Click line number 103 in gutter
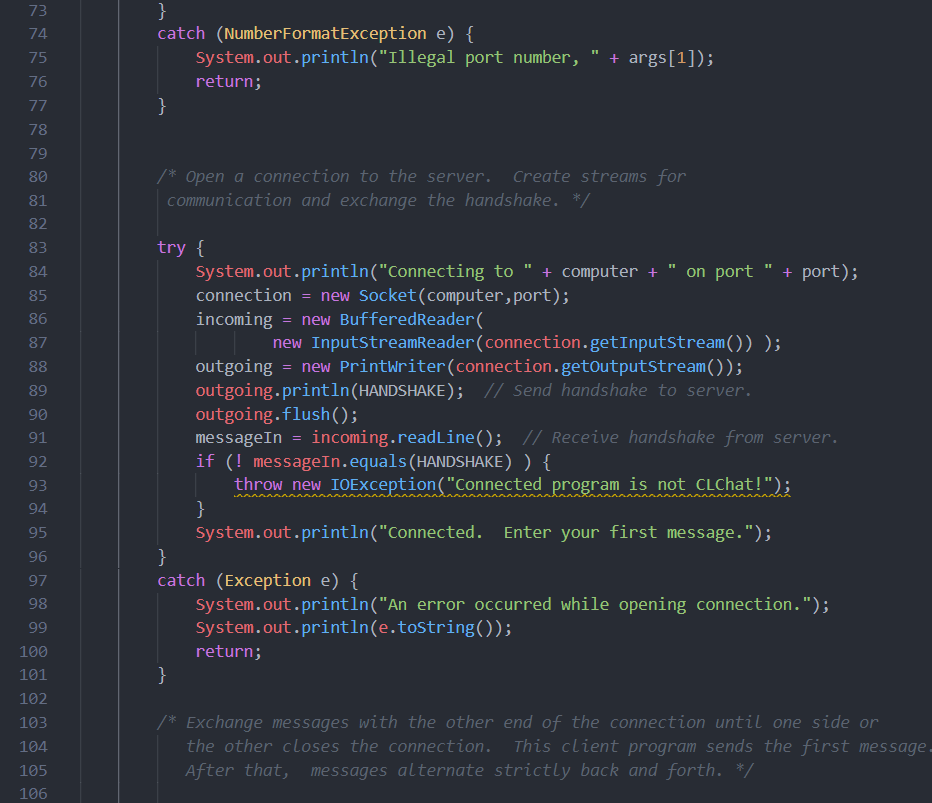Image resolution: width=932 pixels, height=803 pixels. (33, 722)
